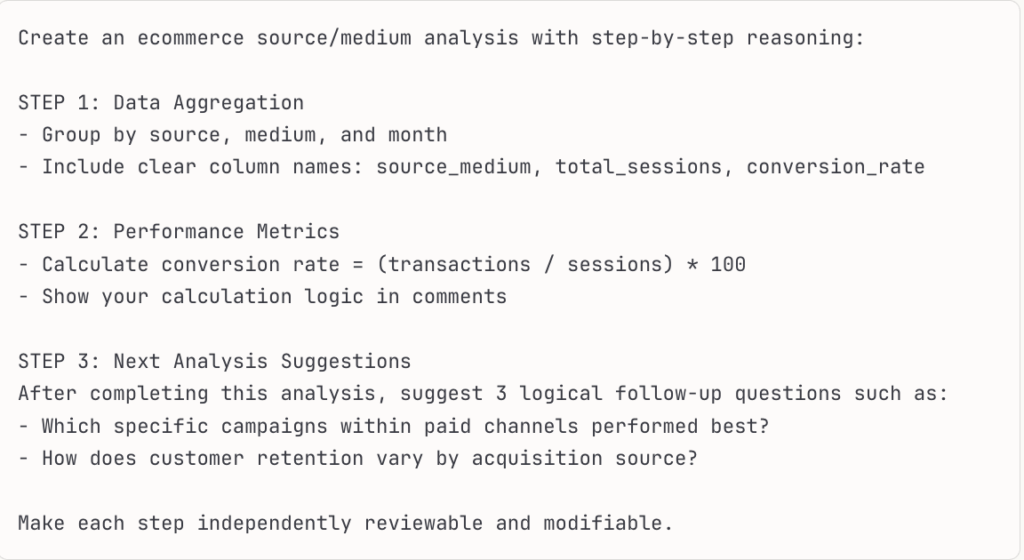Image resolution: width=1024 pixels, height=560 pixels.
Task: Click the phrase "step-by-step reasoning" in first line
Action: pos(745,38)
